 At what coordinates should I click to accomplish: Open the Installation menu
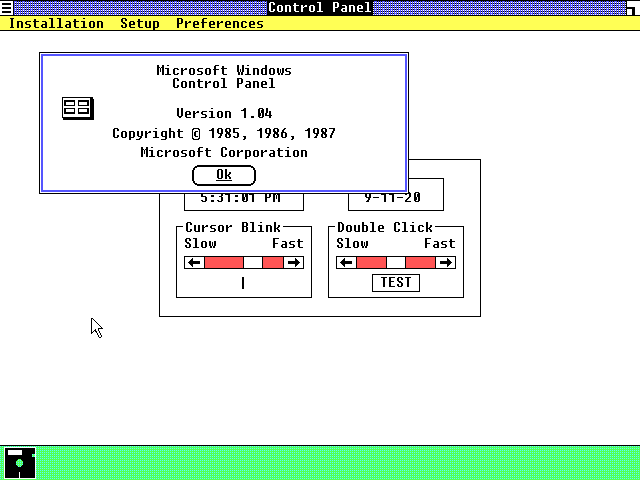click(56, 24)
